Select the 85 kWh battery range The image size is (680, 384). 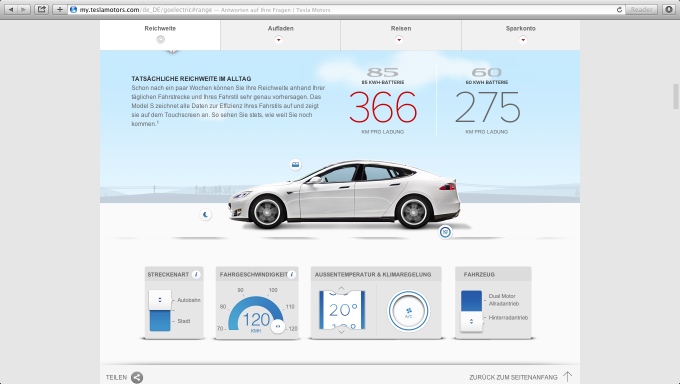click(x=382, y=101)
